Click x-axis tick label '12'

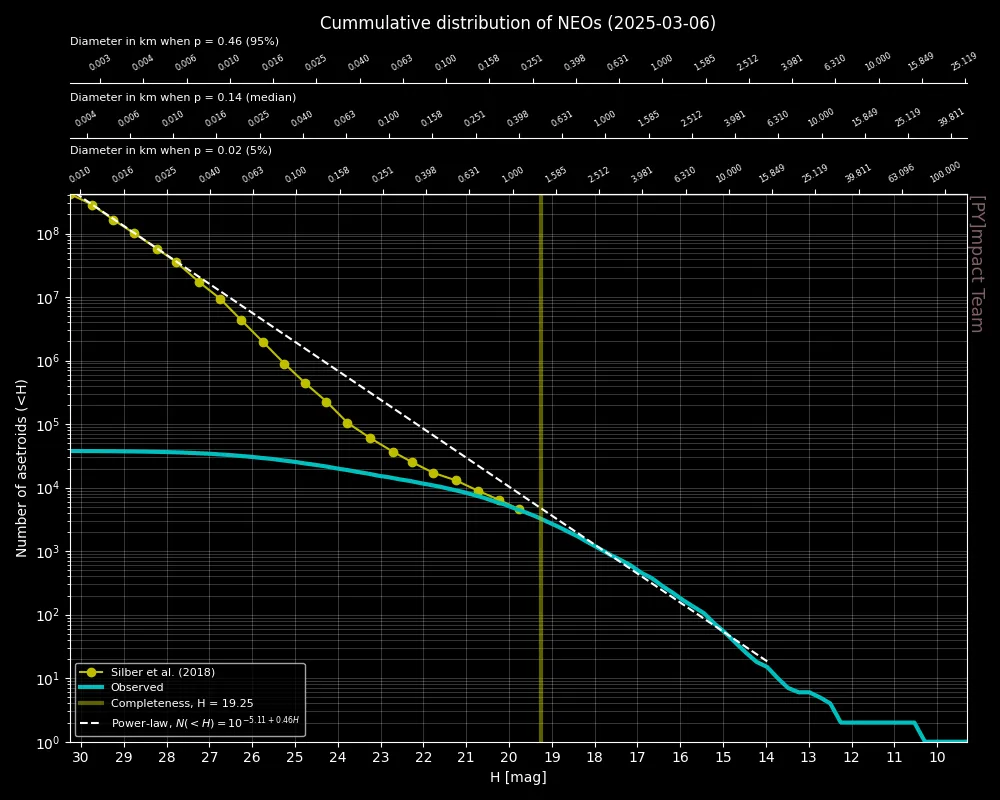[852, 758]
